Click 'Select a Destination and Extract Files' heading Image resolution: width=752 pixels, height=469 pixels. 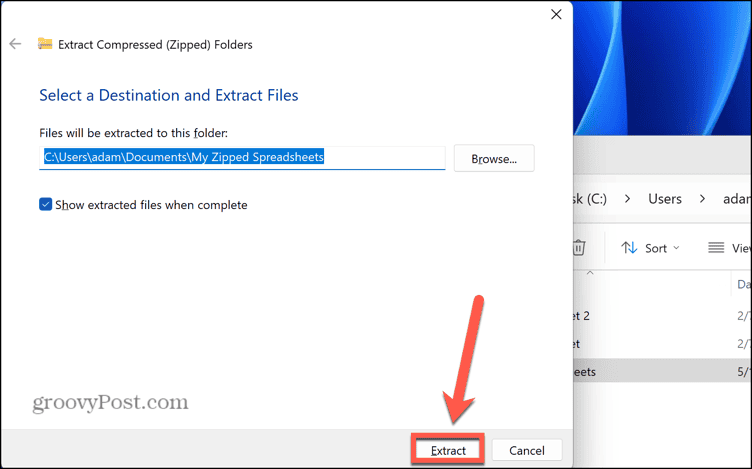click(x=169, y=95)
